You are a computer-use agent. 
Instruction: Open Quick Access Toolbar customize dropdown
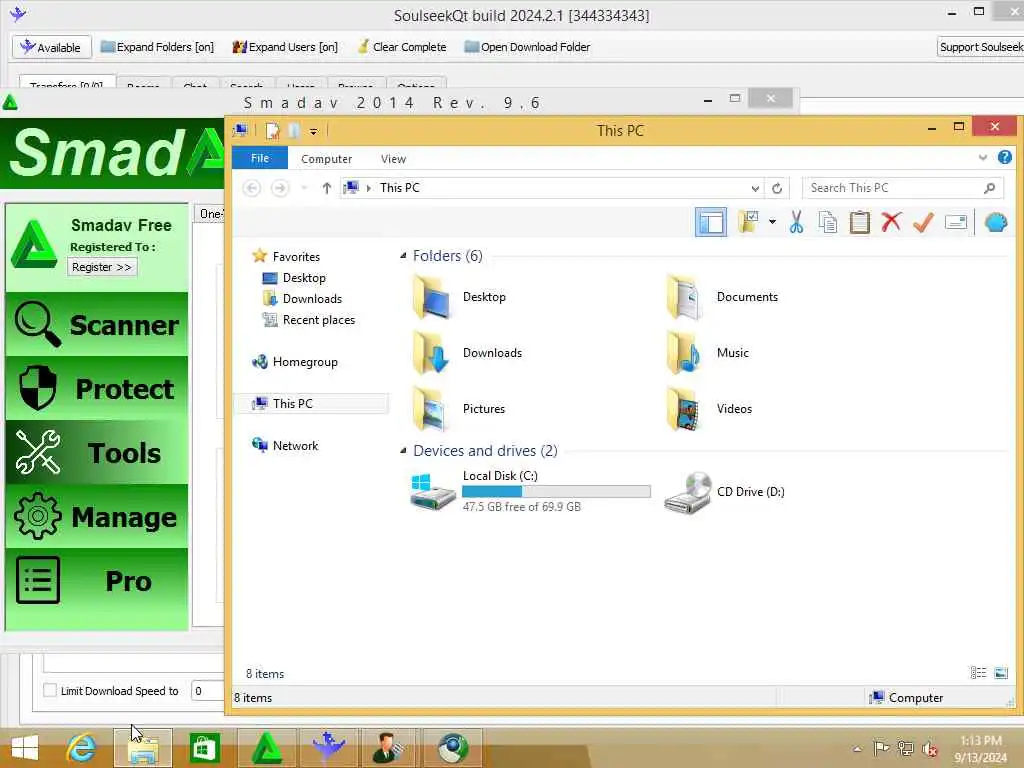(x=313, y=131)
